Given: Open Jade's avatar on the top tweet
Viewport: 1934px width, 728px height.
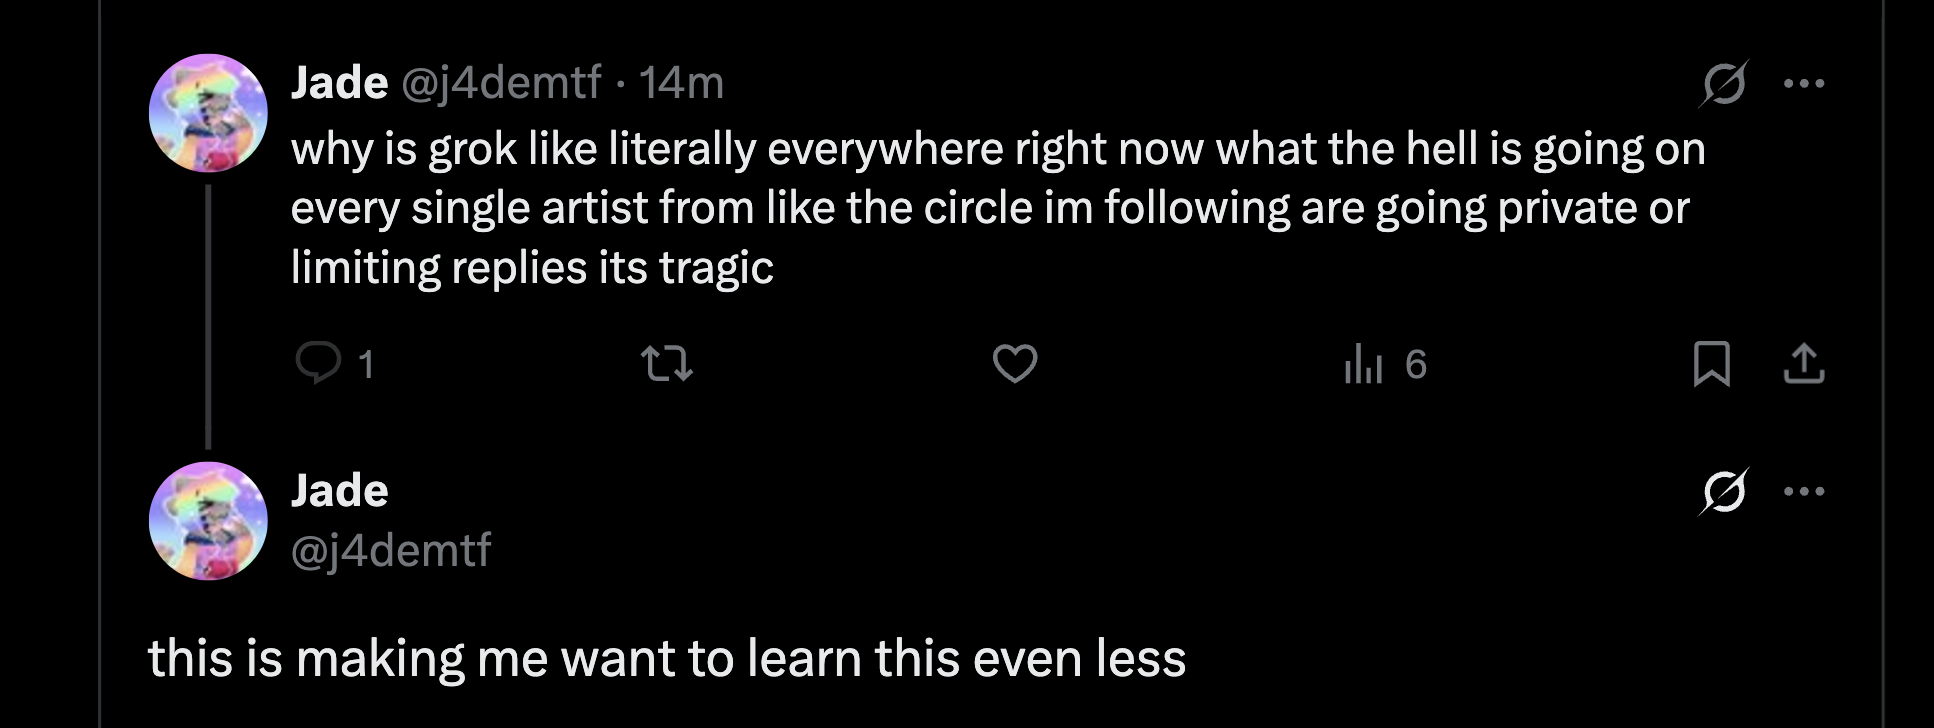Looking at the screenshot, I should point(208,113).
